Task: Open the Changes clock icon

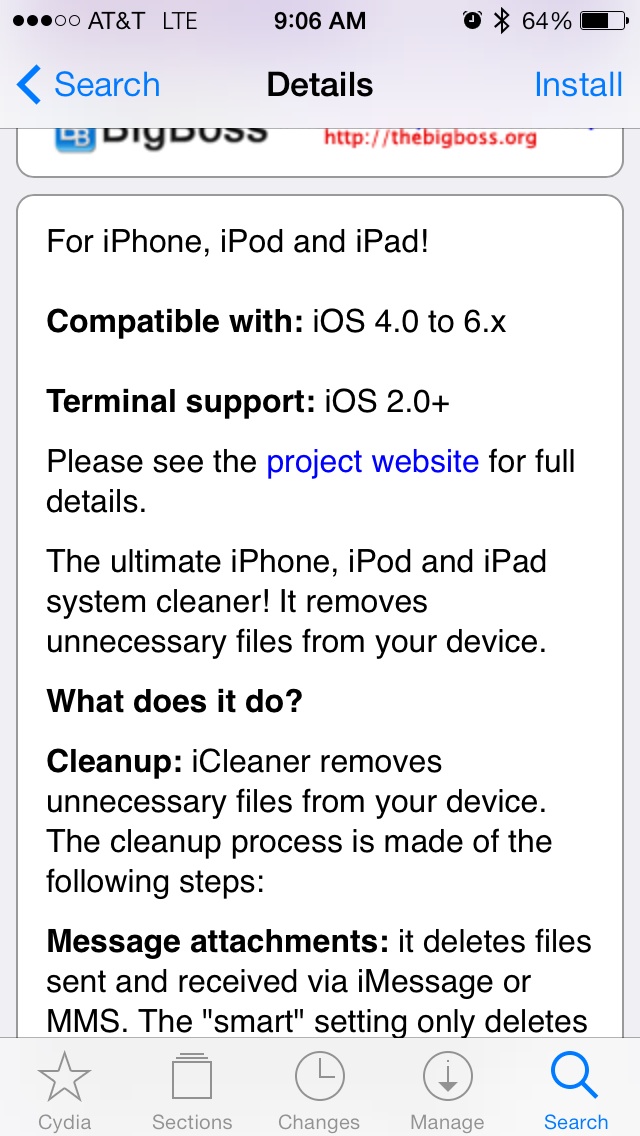Action: 320,1077
